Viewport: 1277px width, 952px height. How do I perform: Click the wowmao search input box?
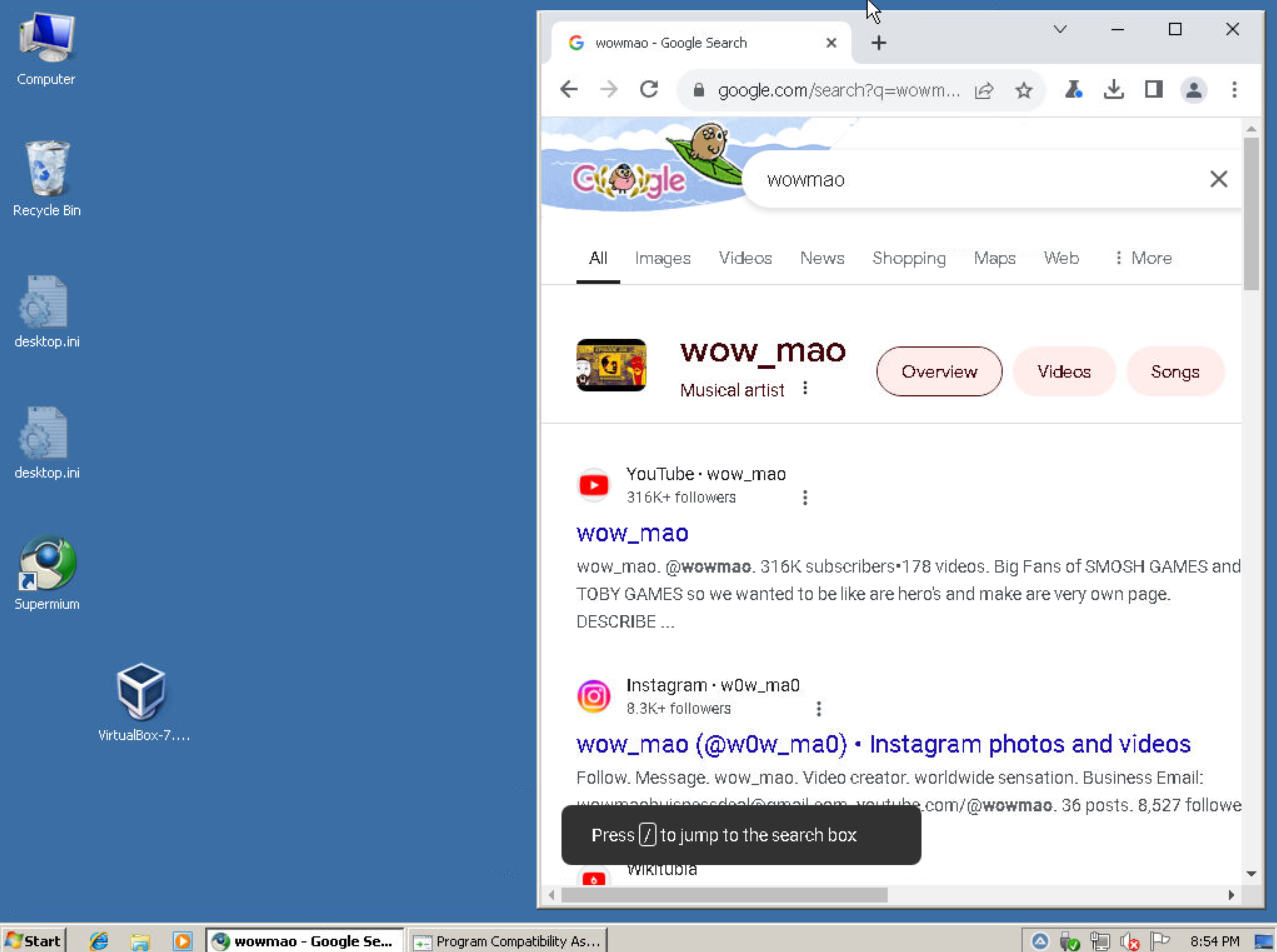click(980, 180)
